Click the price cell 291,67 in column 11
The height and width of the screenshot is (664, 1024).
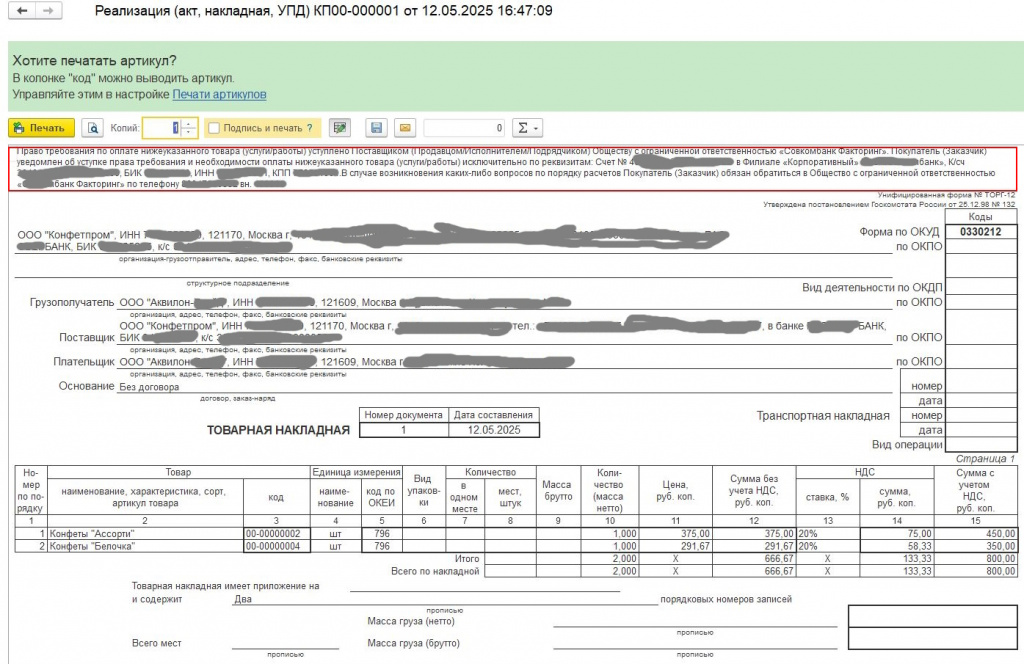click(x=676, y=546)
